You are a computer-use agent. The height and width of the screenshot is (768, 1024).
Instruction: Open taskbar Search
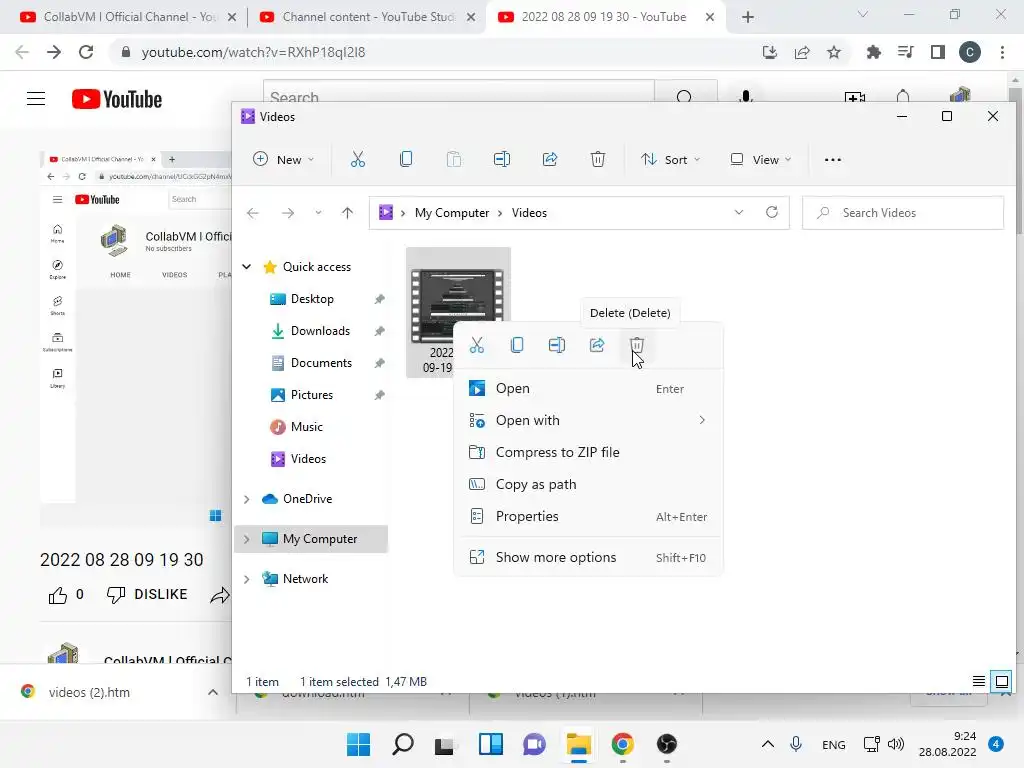tap(403, 744)
